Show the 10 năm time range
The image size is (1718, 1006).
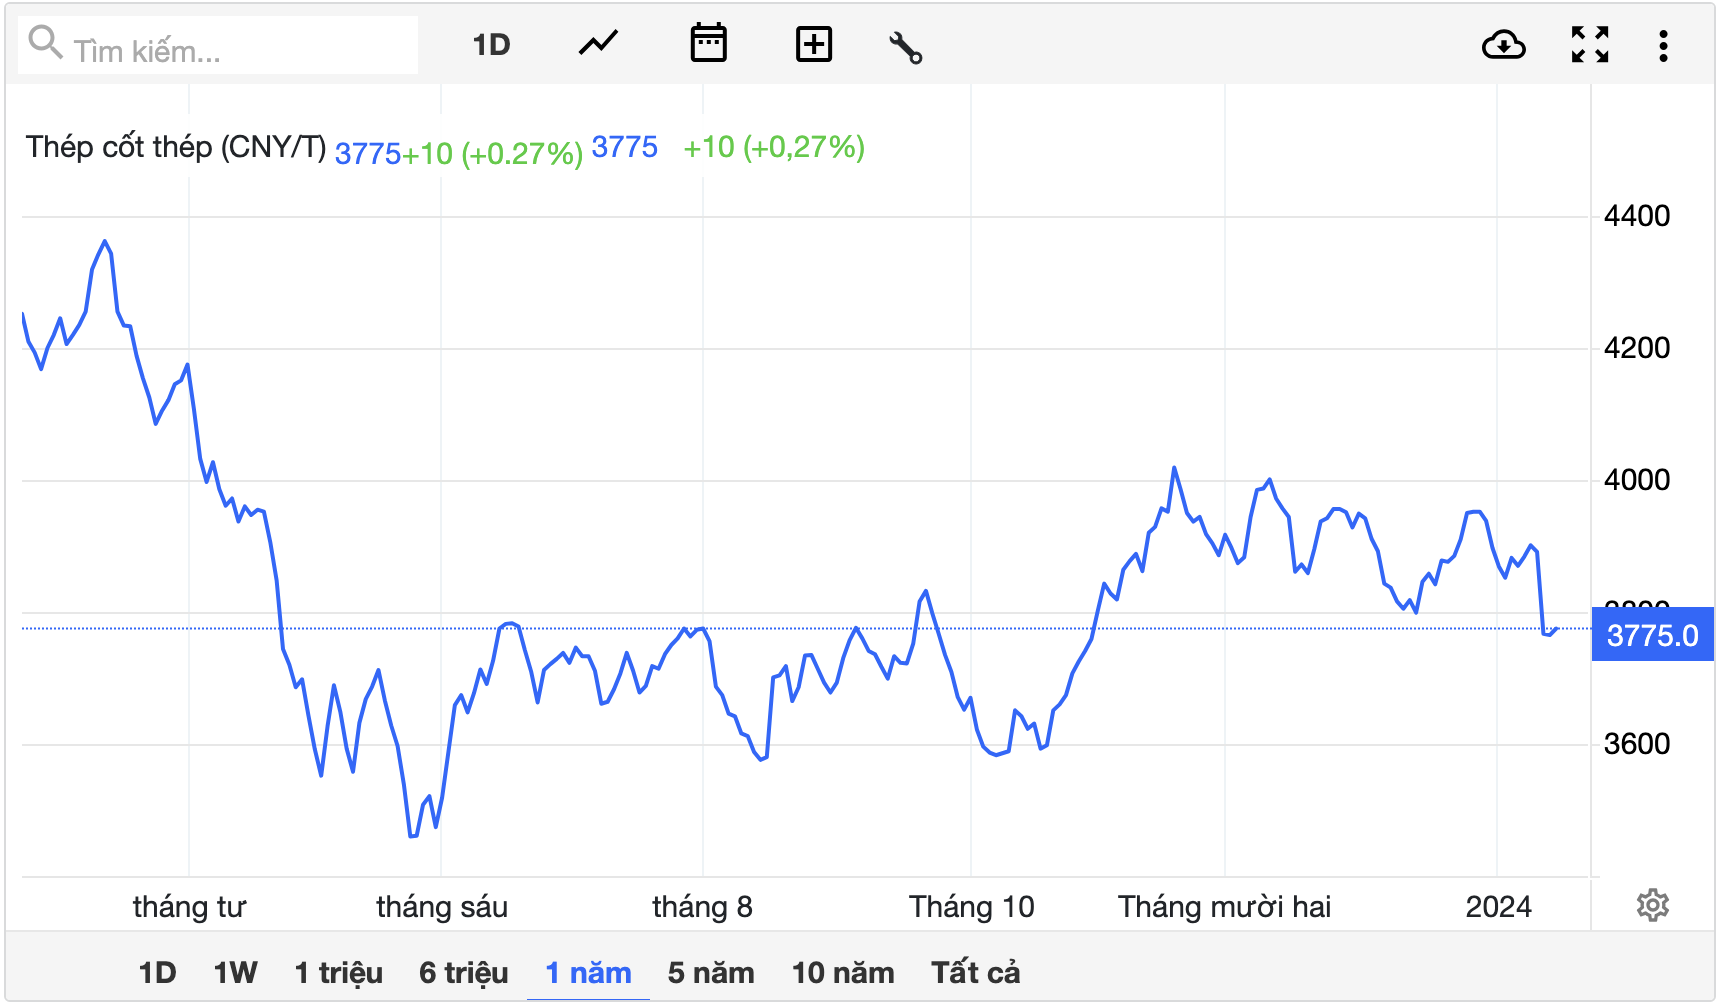842,972
